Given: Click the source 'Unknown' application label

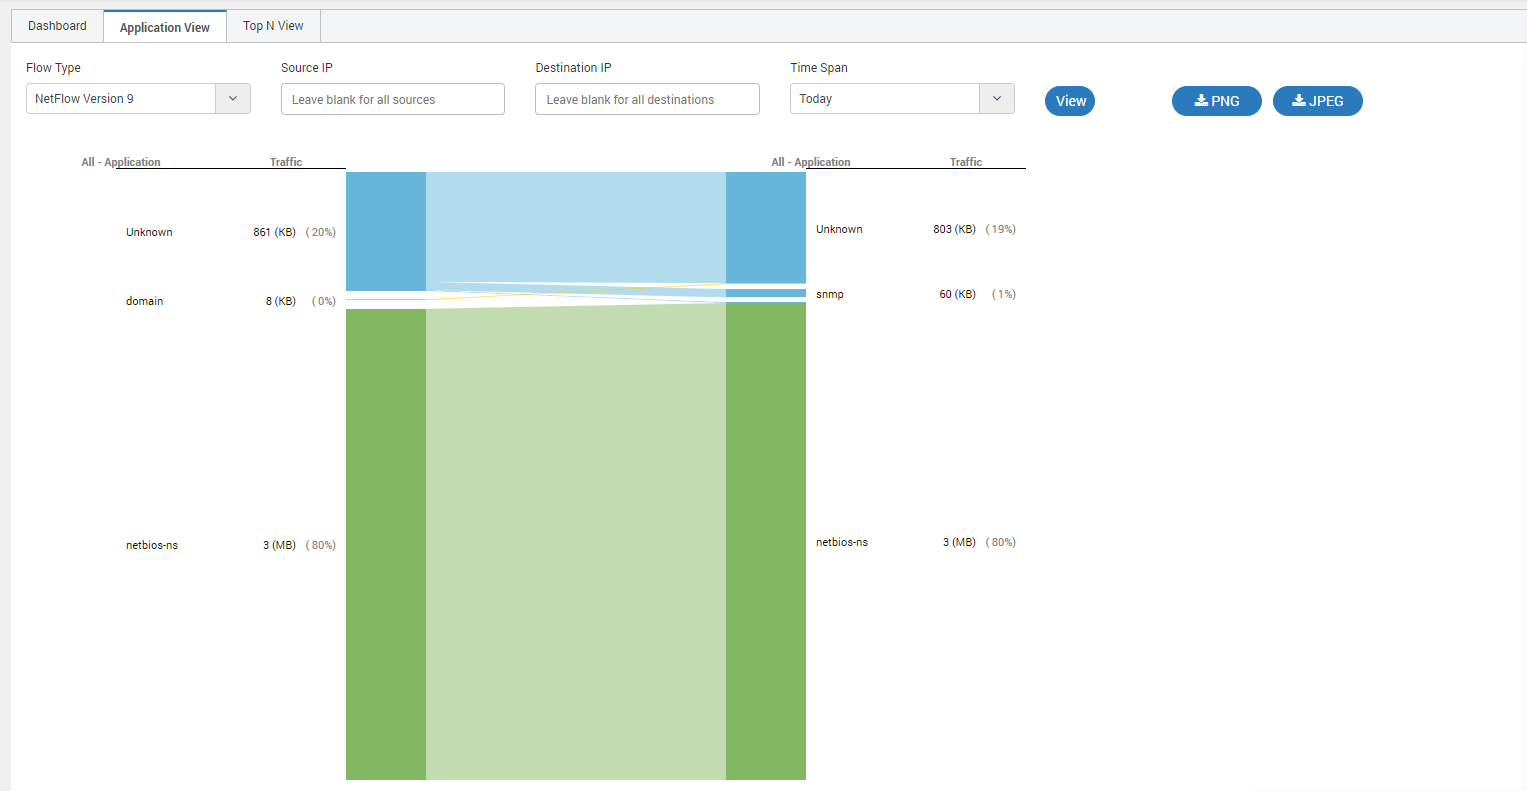Looking at the screenshot, I should tap(149, 232).
